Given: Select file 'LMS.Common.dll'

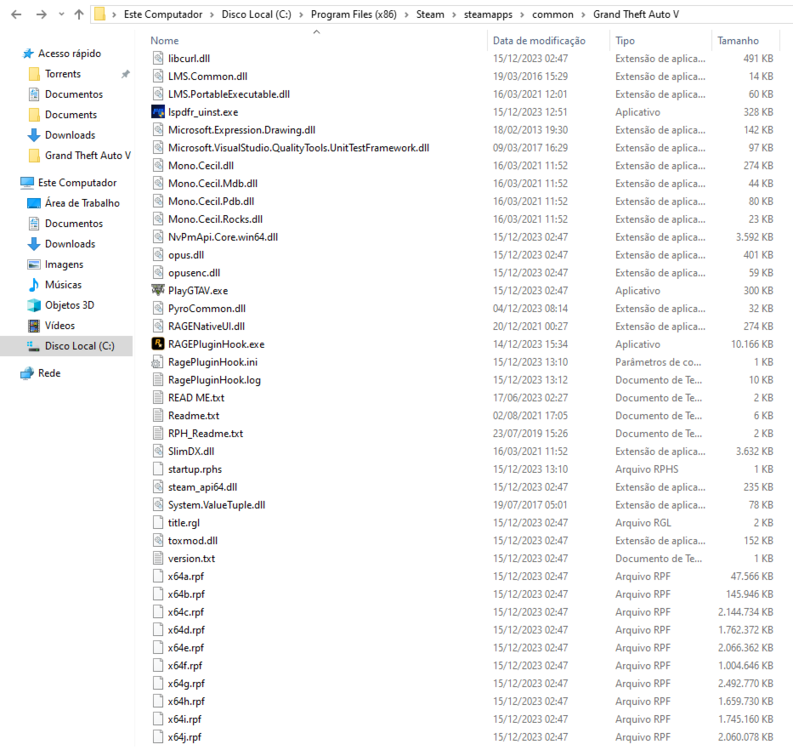Looking at the screenshot, I should (x=208, y=76).
